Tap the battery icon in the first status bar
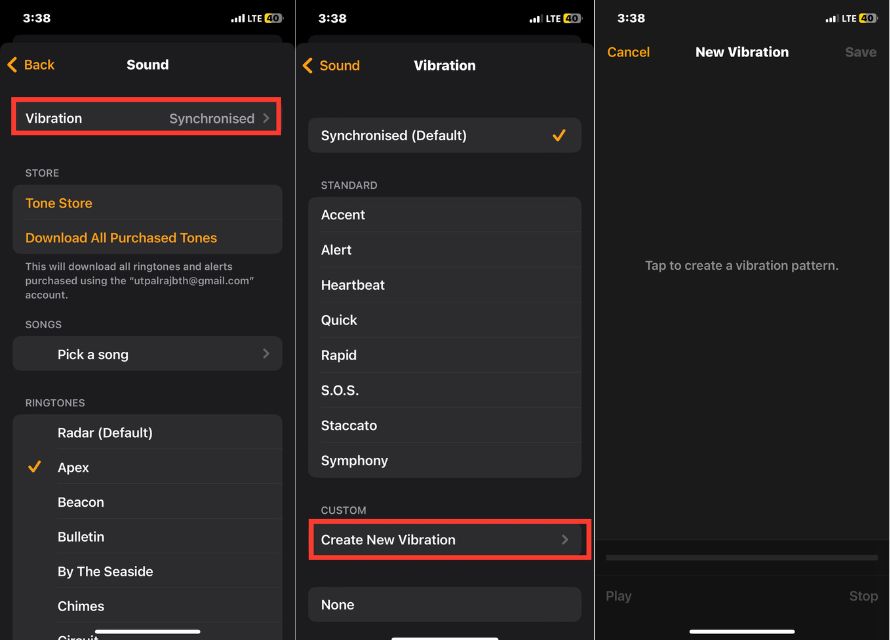The width and height of the screenshot is (890, 640). tap(273, 18)
